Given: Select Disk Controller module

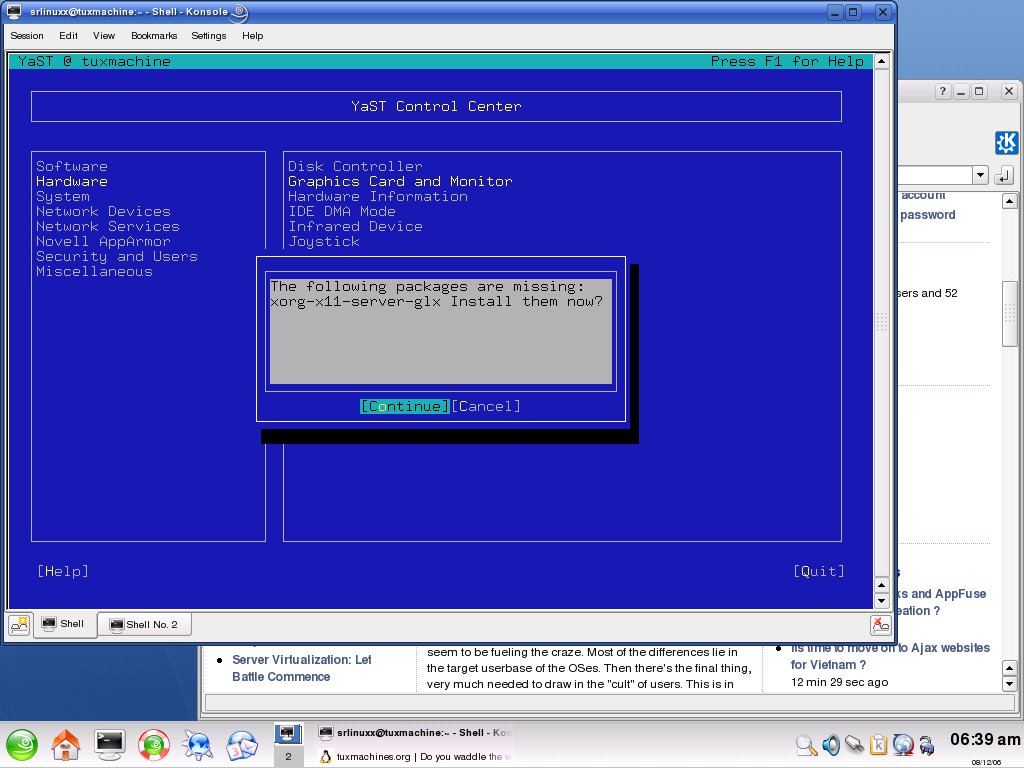Looking at the screenshot, I should (x=355, y=167).
